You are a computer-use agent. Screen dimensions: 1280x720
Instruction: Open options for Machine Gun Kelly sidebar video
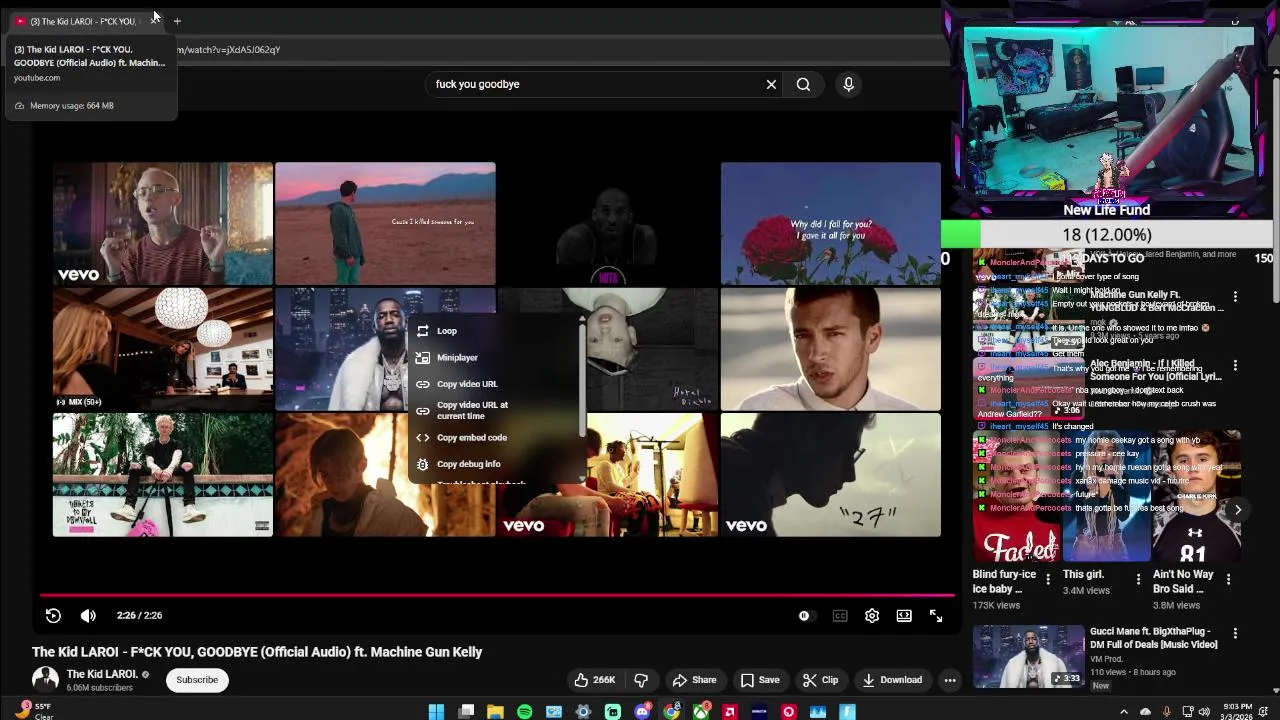click(x=1235, y=297)
